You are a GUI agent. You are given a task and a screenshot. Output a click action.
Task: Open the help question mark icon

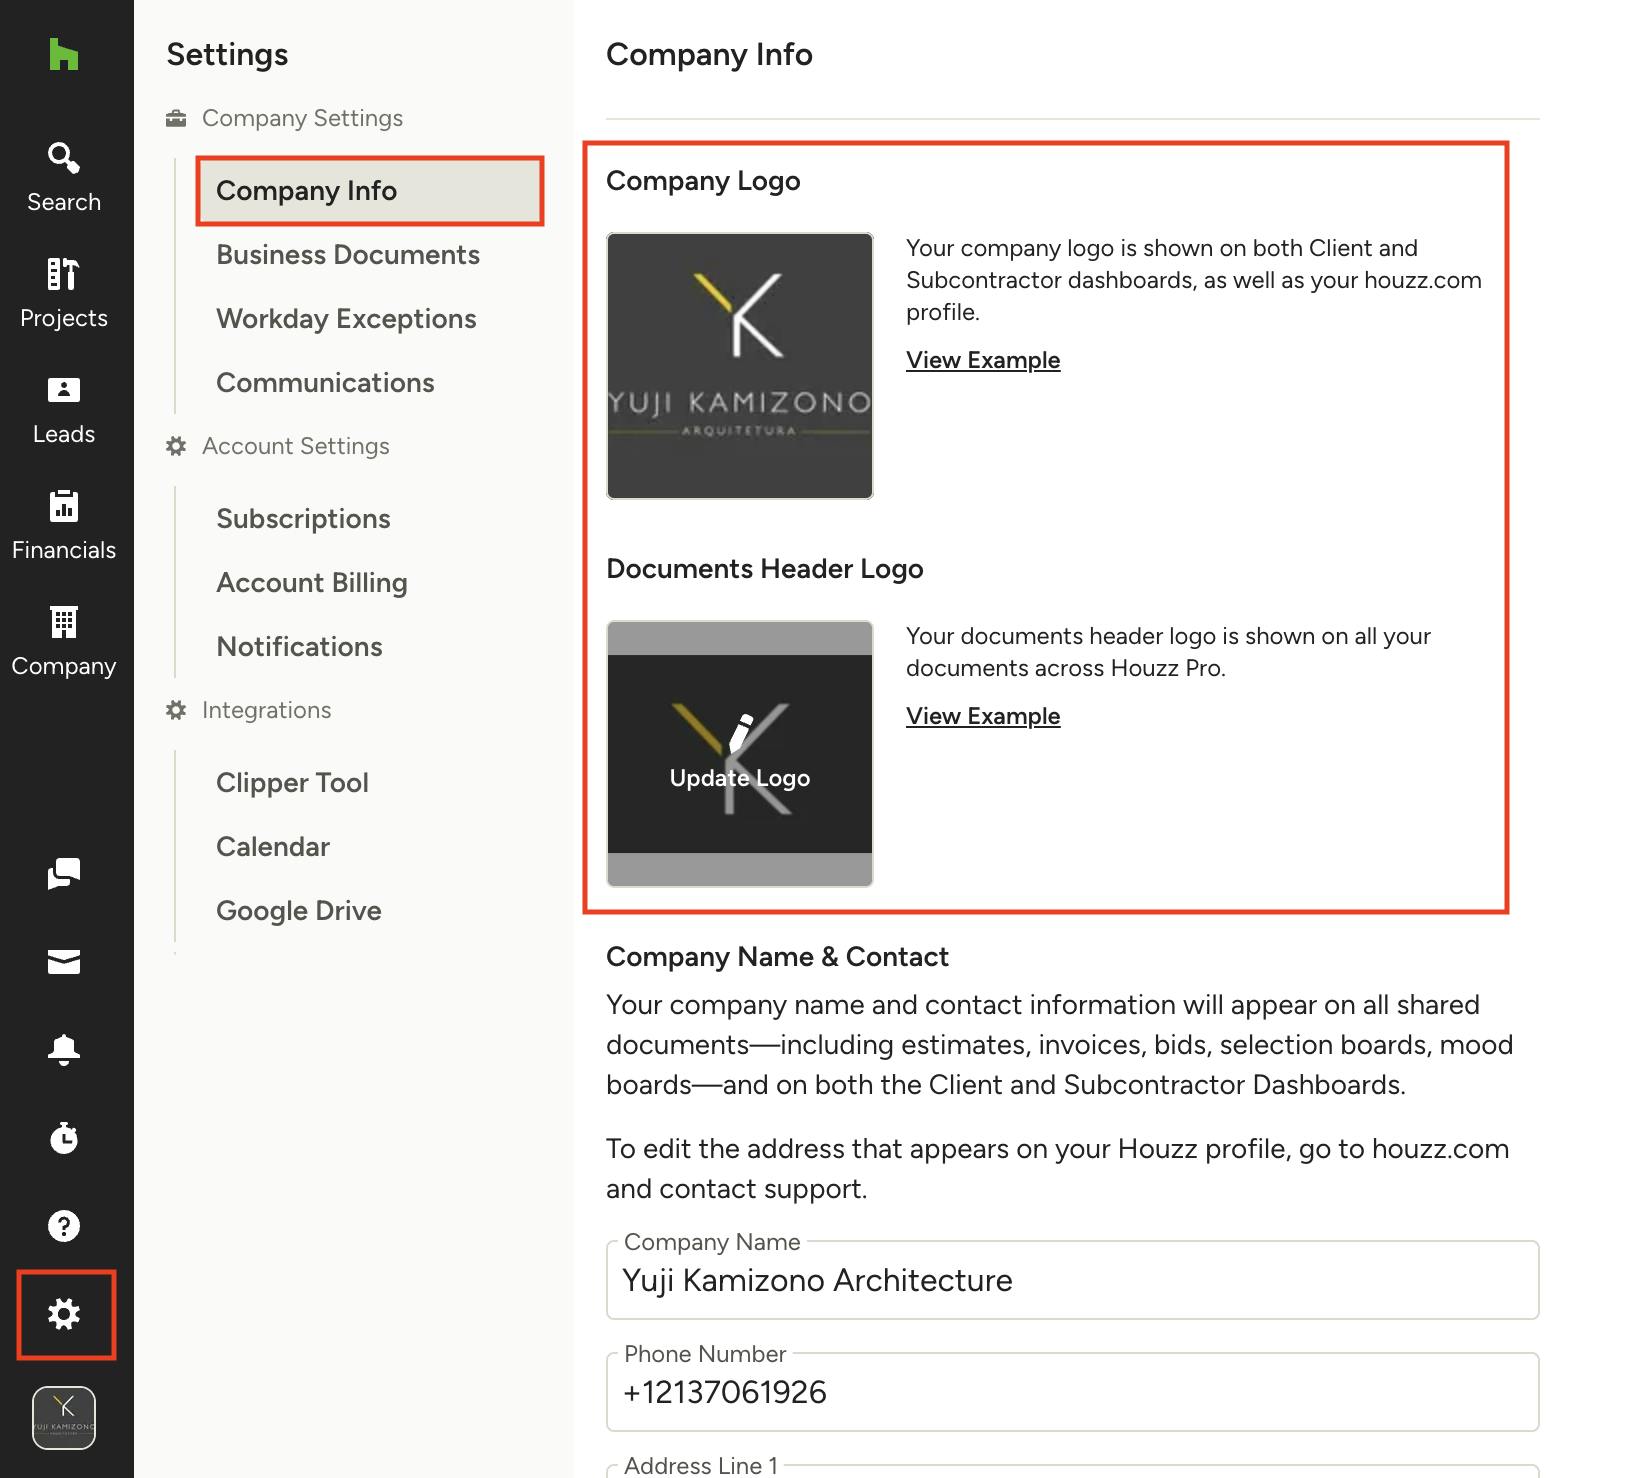coord(64,1225)
